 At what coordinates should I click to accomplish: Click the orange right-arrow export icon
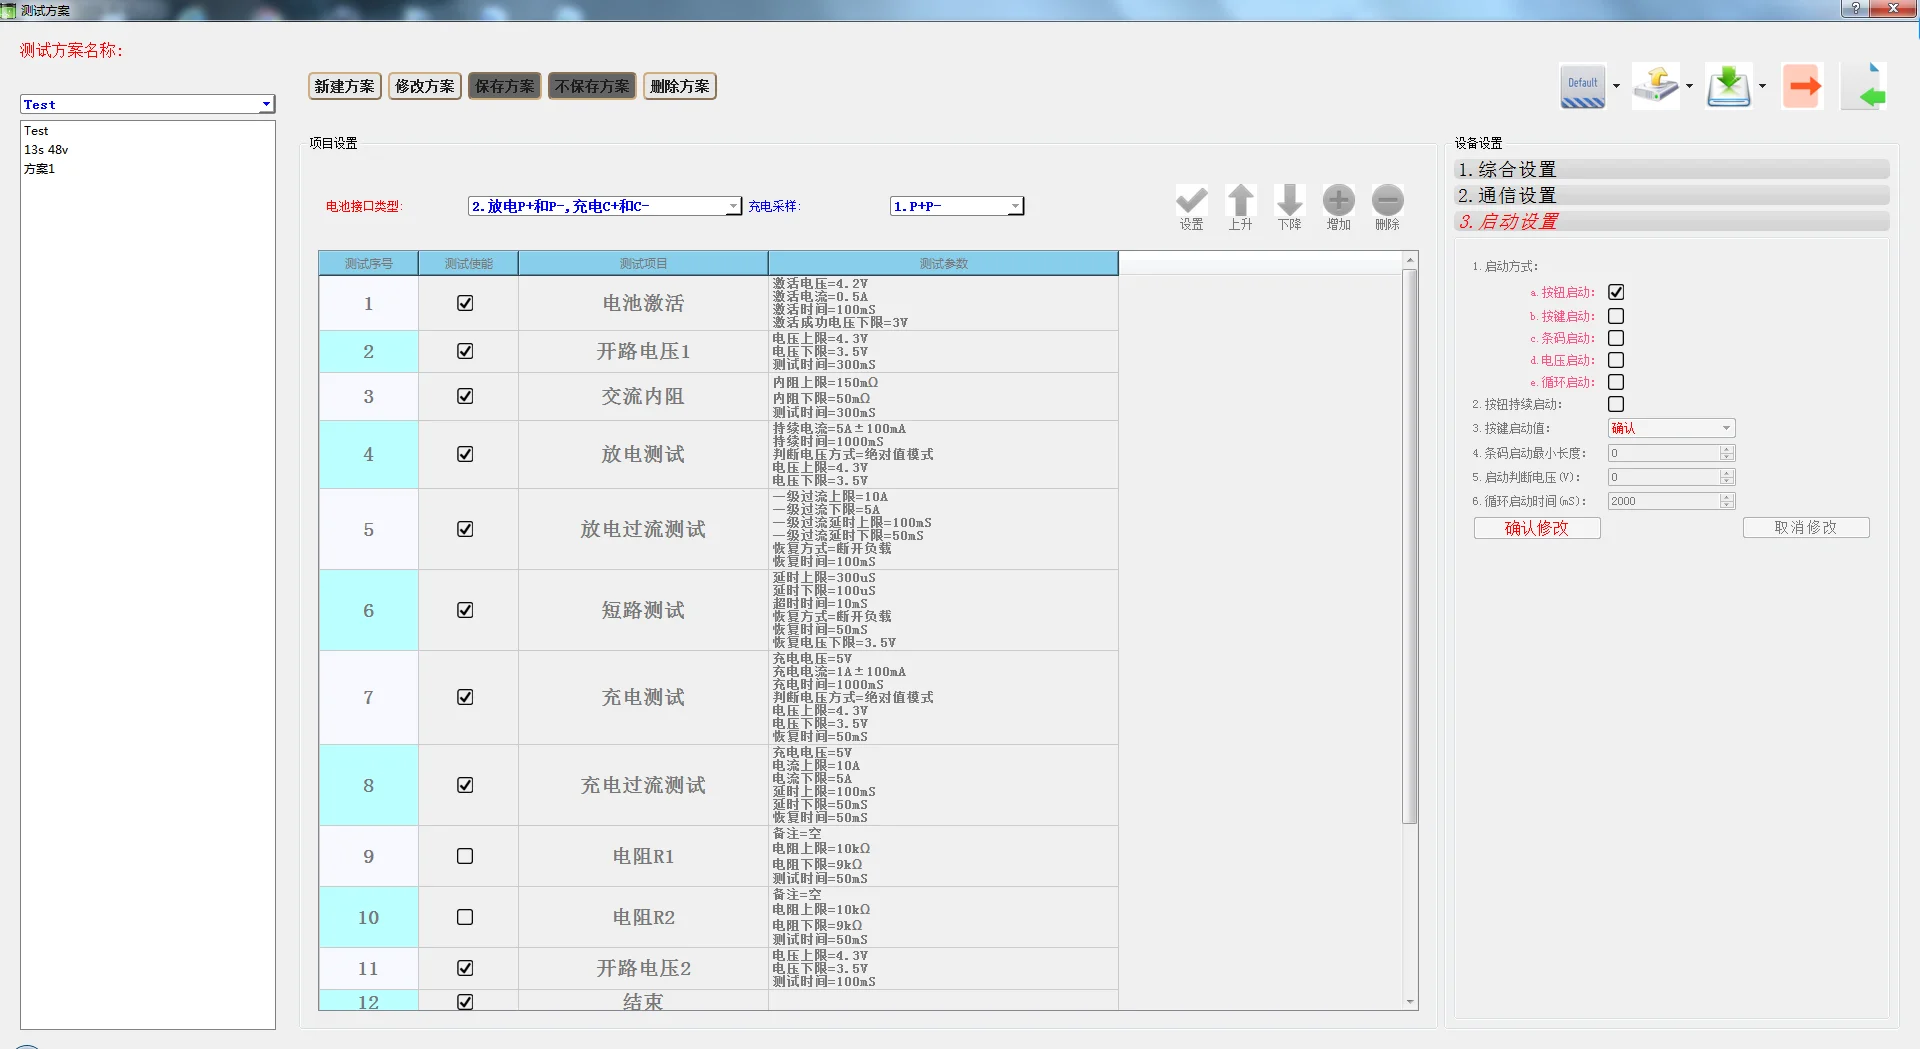pyautogui.click(x=1803, y=86)
